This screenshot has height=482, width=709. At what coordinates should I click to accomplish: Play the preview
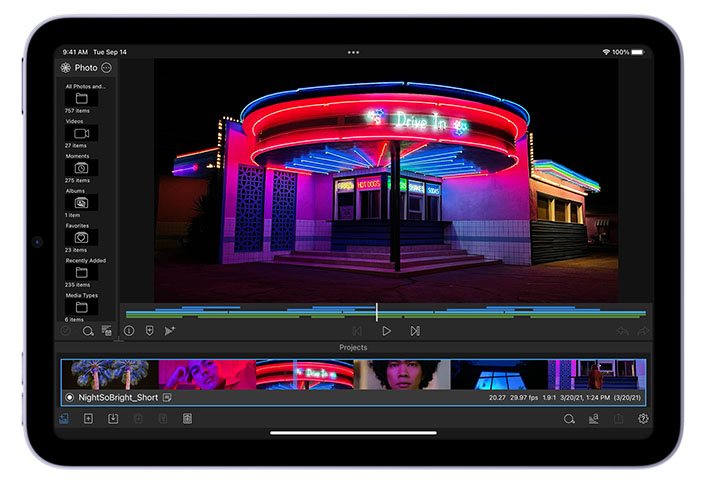point(386,331)
